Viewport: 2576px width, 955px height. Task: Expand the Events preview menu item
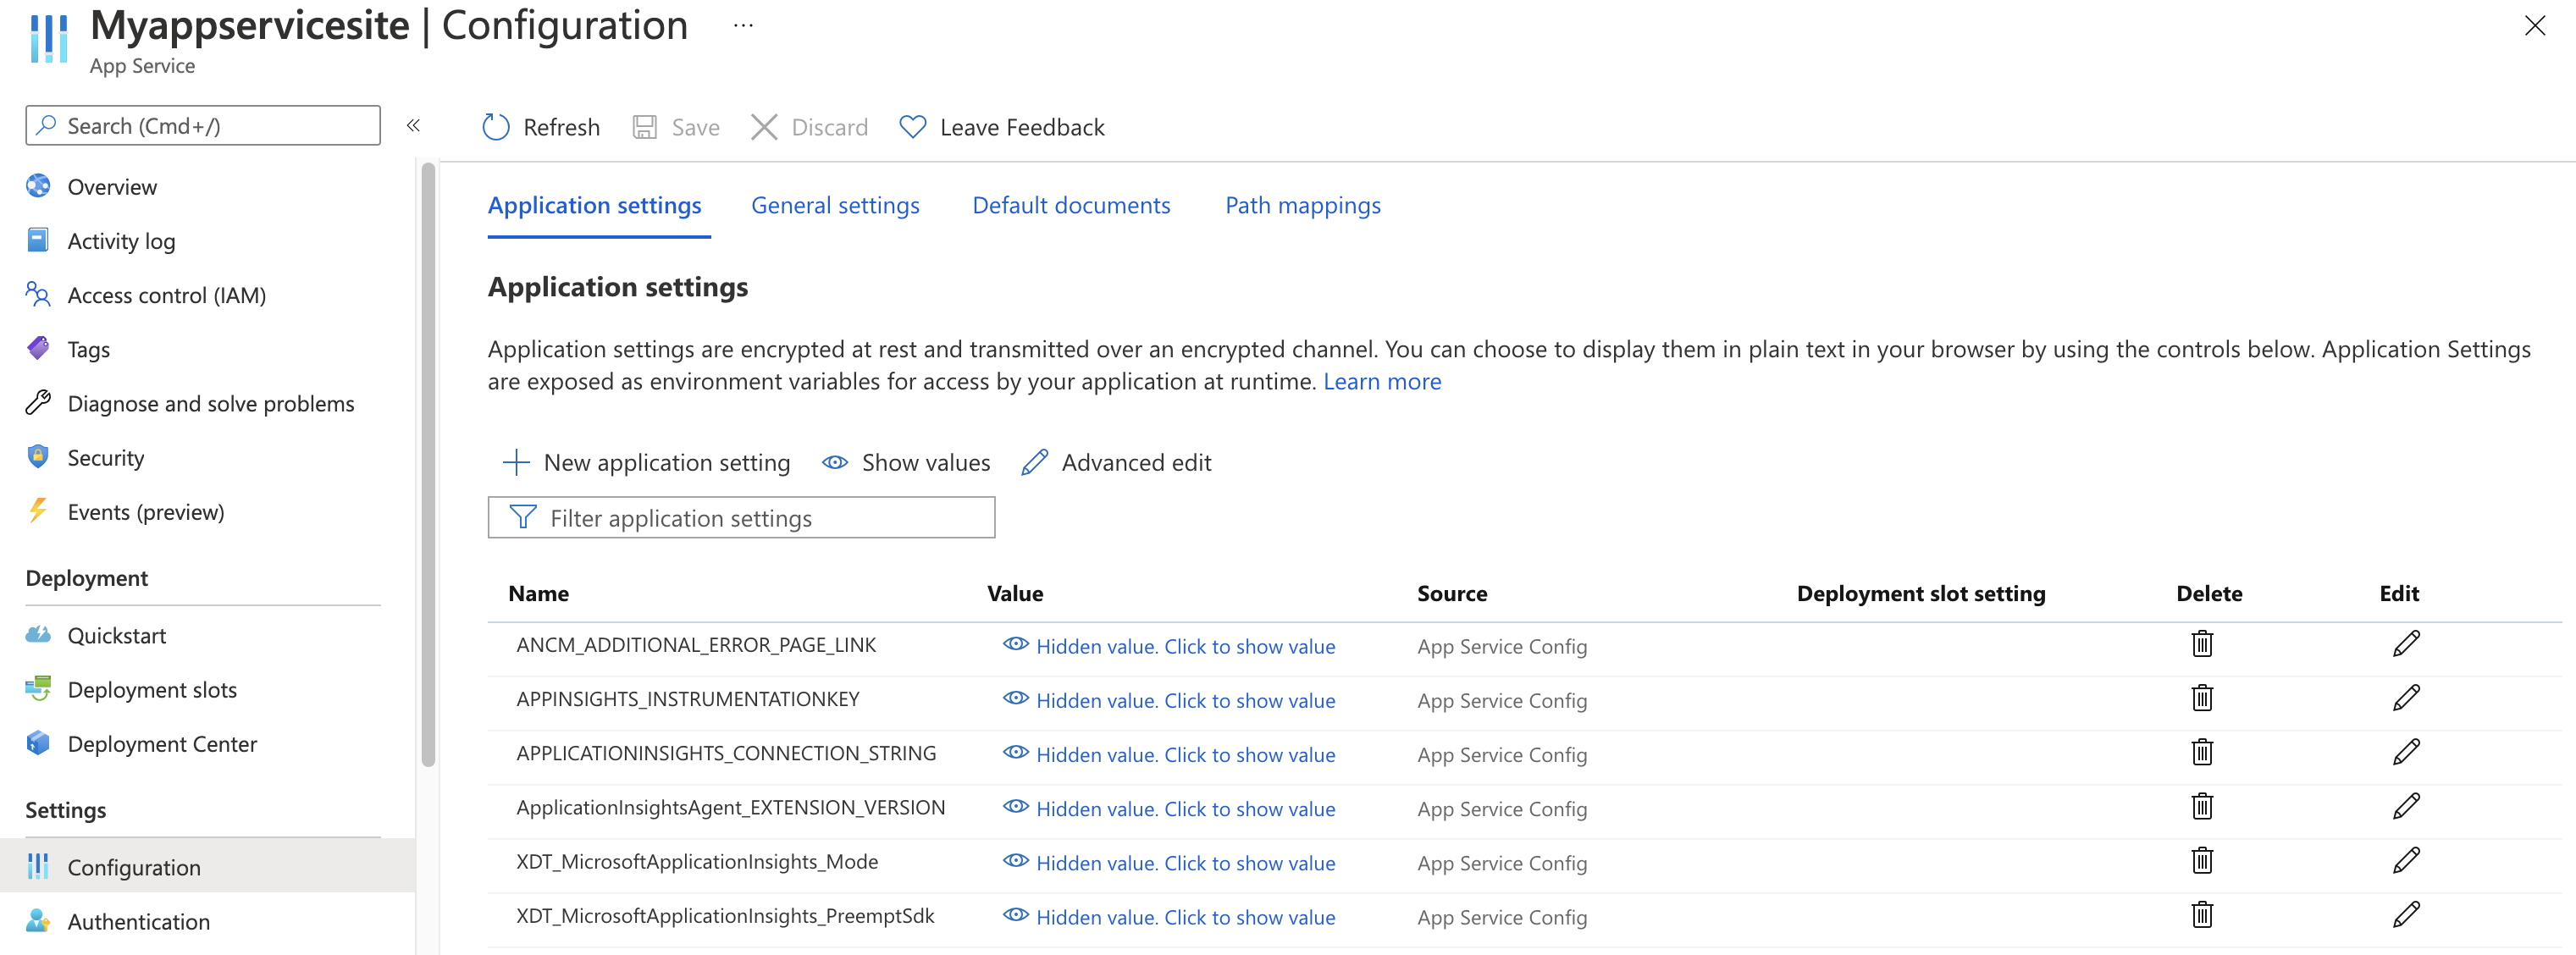pos(145,511)
